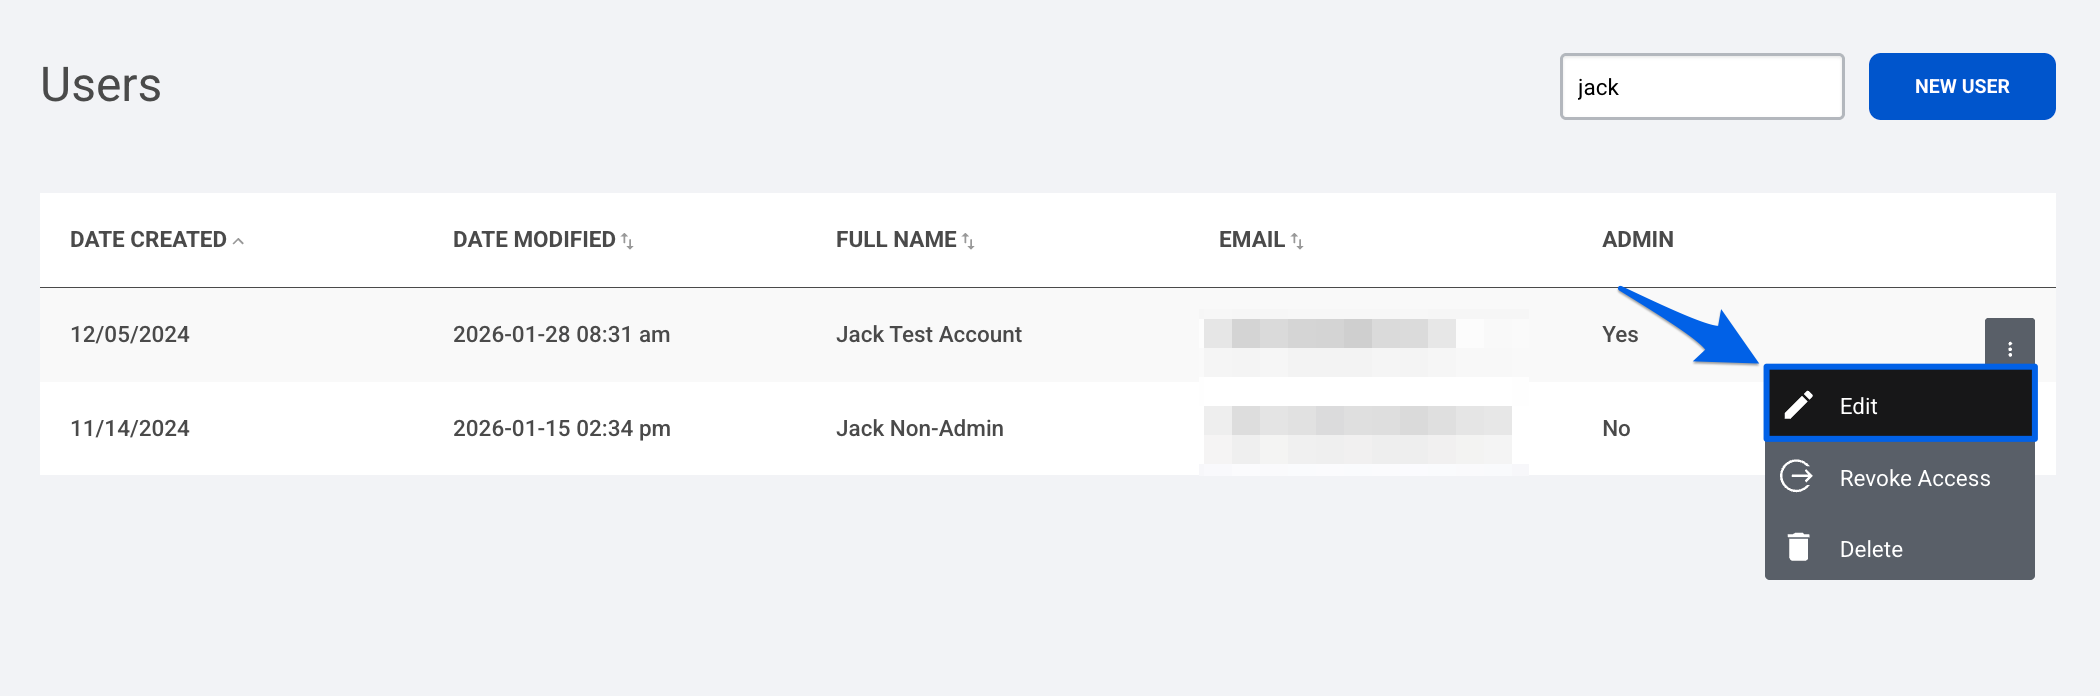Sort by the DATE MODIFIED column header
Screen dimensions: 2100x696
point(534,240)
